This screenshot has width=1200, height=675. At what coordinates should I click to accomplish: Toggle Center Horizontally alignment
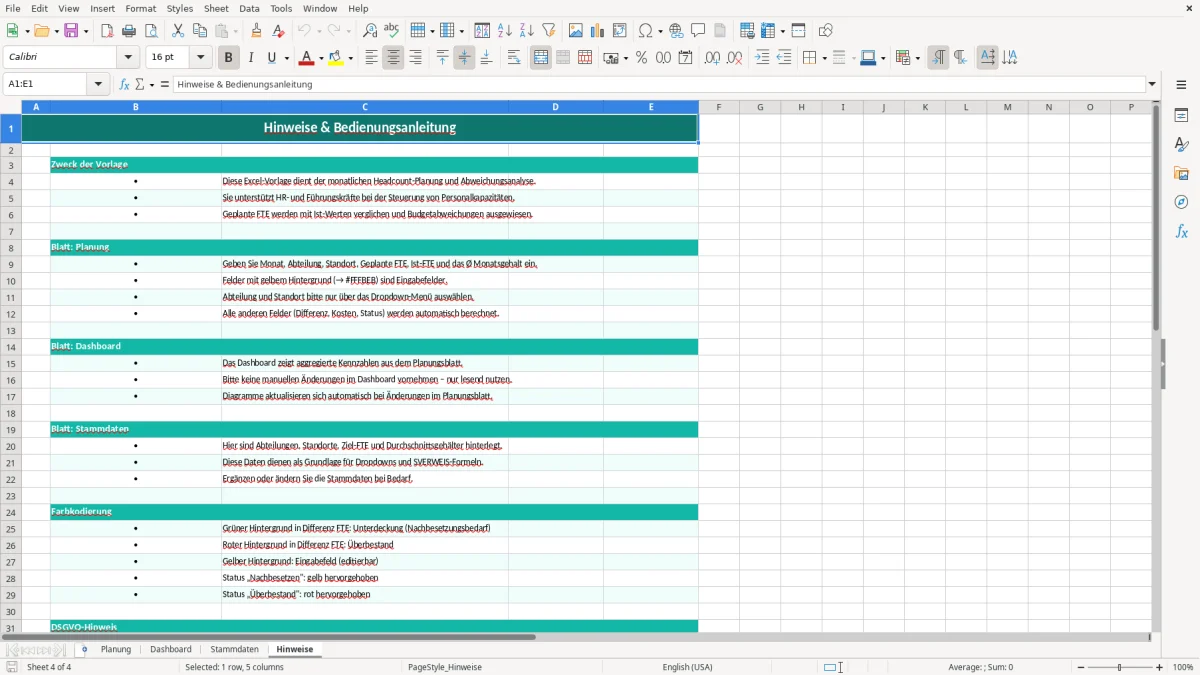click(393, 58)
